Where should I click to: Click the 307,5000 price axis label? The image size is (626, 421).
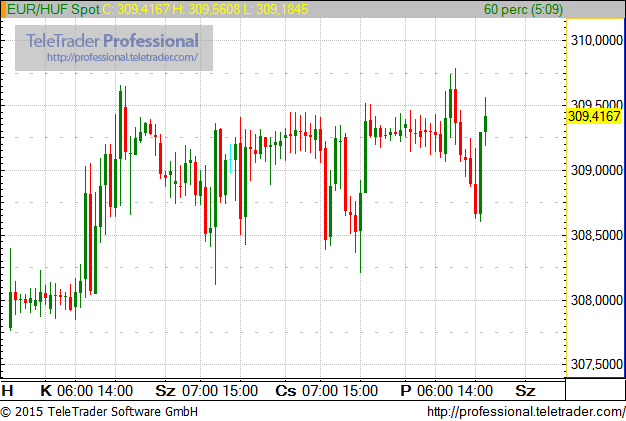(597, 364)
